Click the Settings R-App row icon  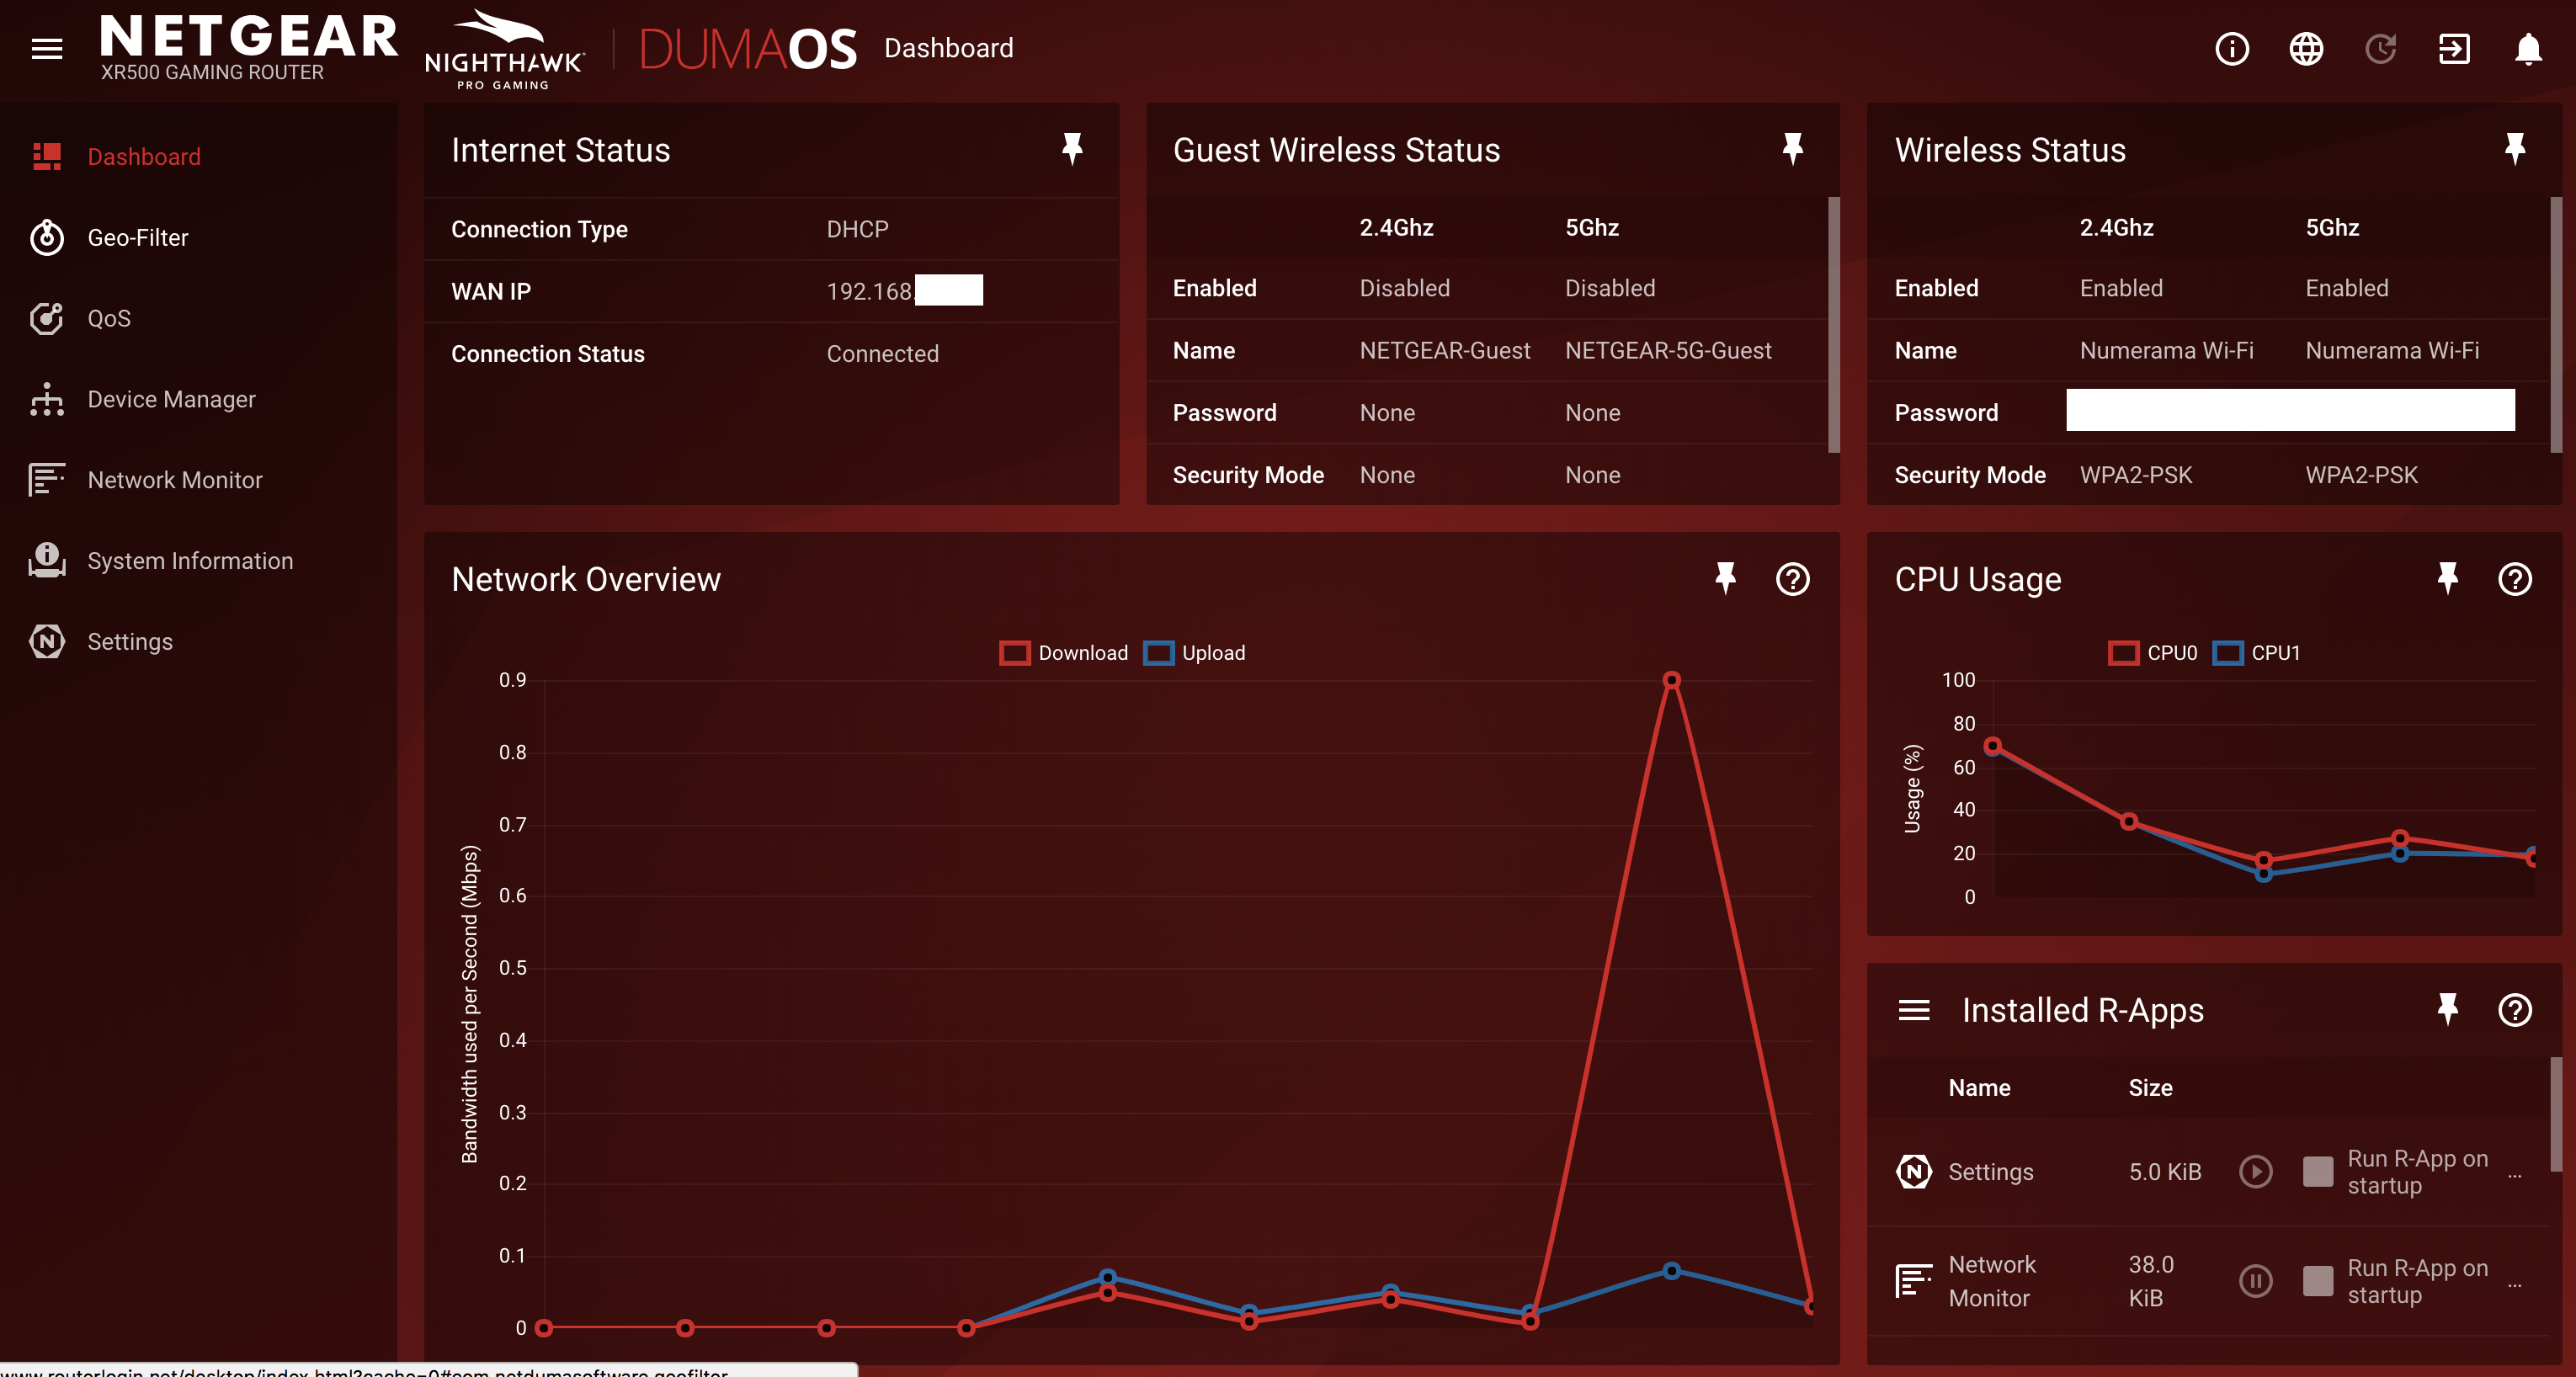click(1914, 1171)
